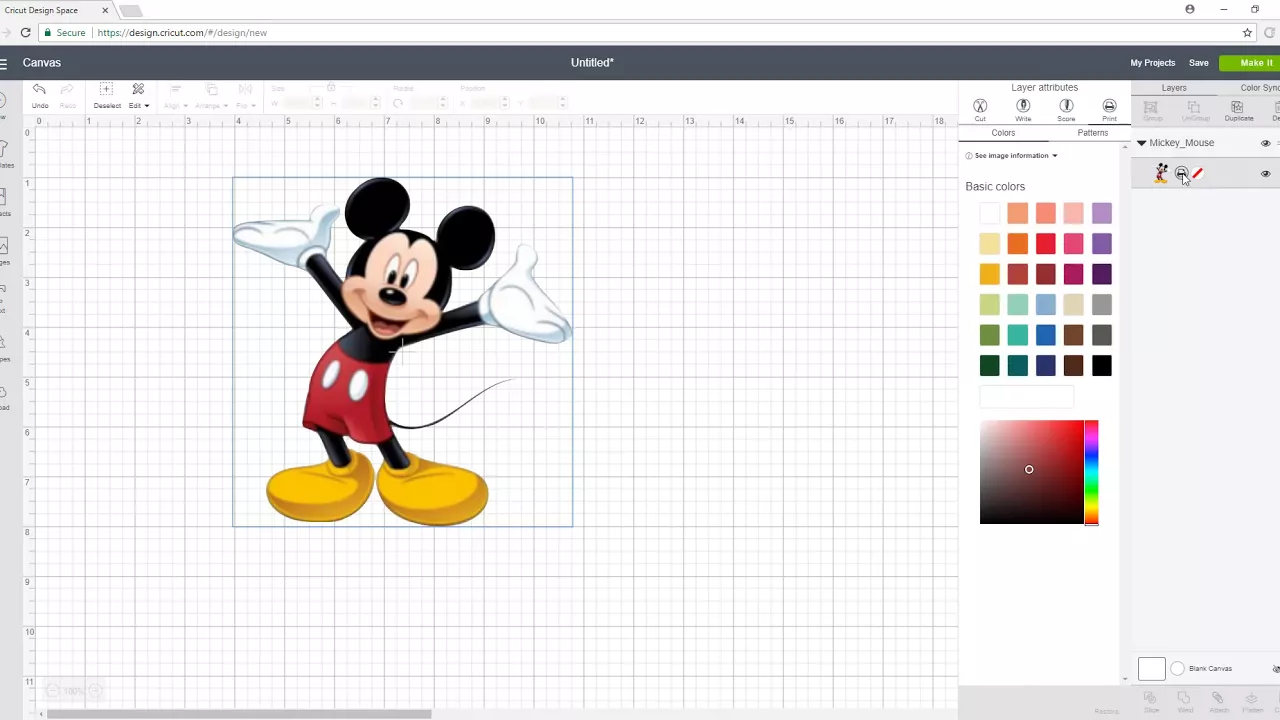Click the Redo arrow icon

point(67,89)
